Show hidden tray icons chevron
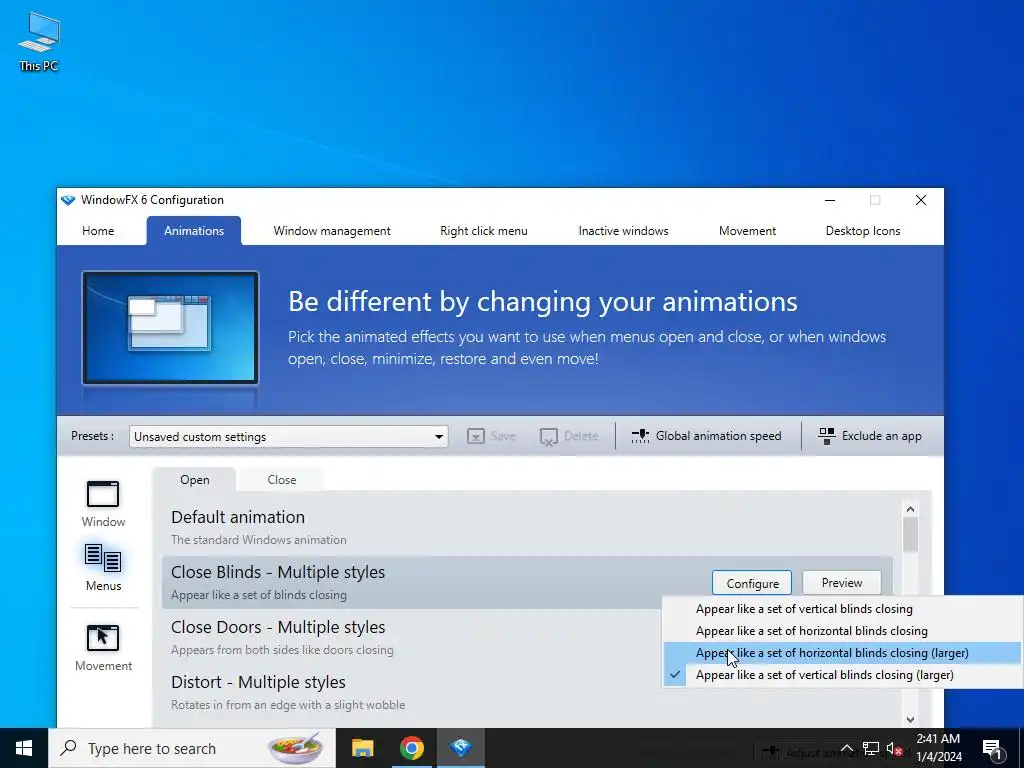This screenshot has width=1024, height=768. click(846, 748)
